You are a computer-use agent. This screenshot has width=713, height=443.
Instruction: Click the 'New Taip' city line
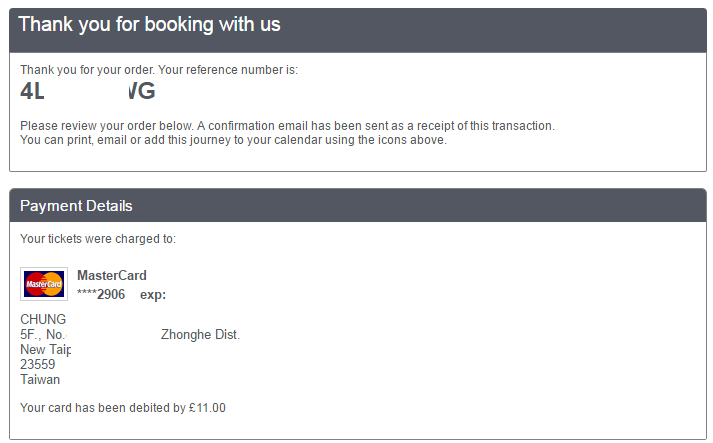tap(45, 349)
